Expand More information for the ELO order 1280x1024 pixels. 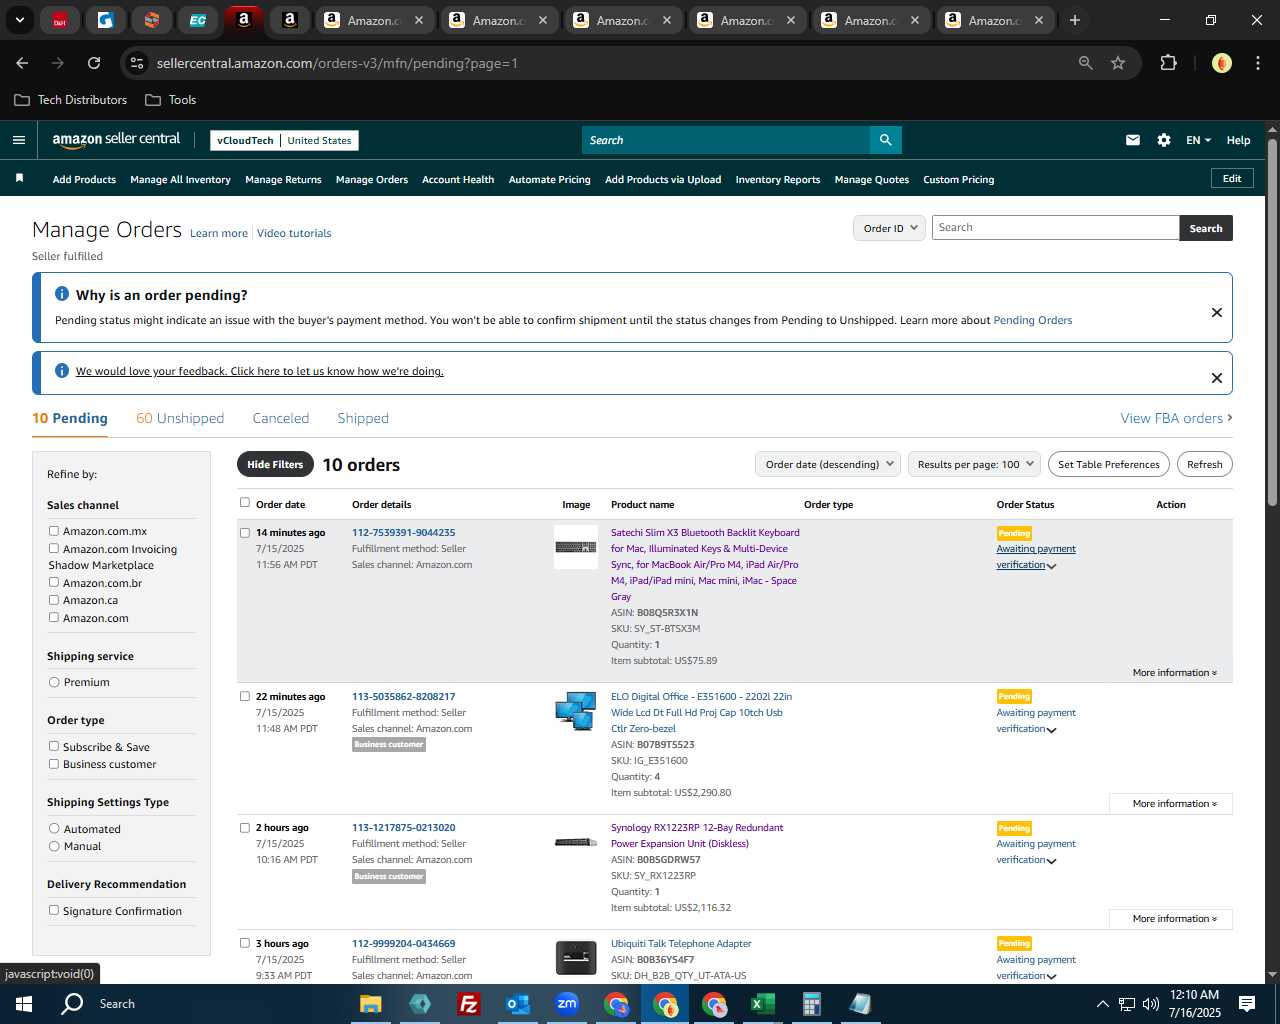click(1171, 804)
